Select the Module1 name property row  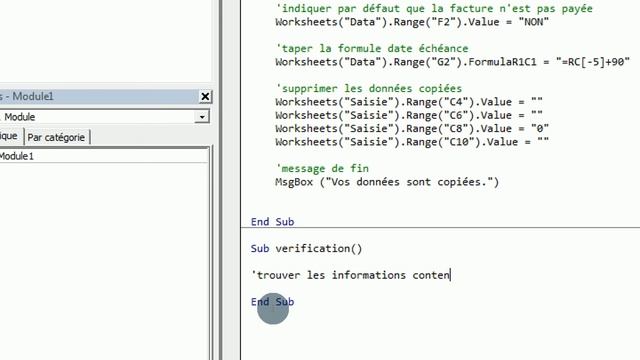click(x=104, y=156)
